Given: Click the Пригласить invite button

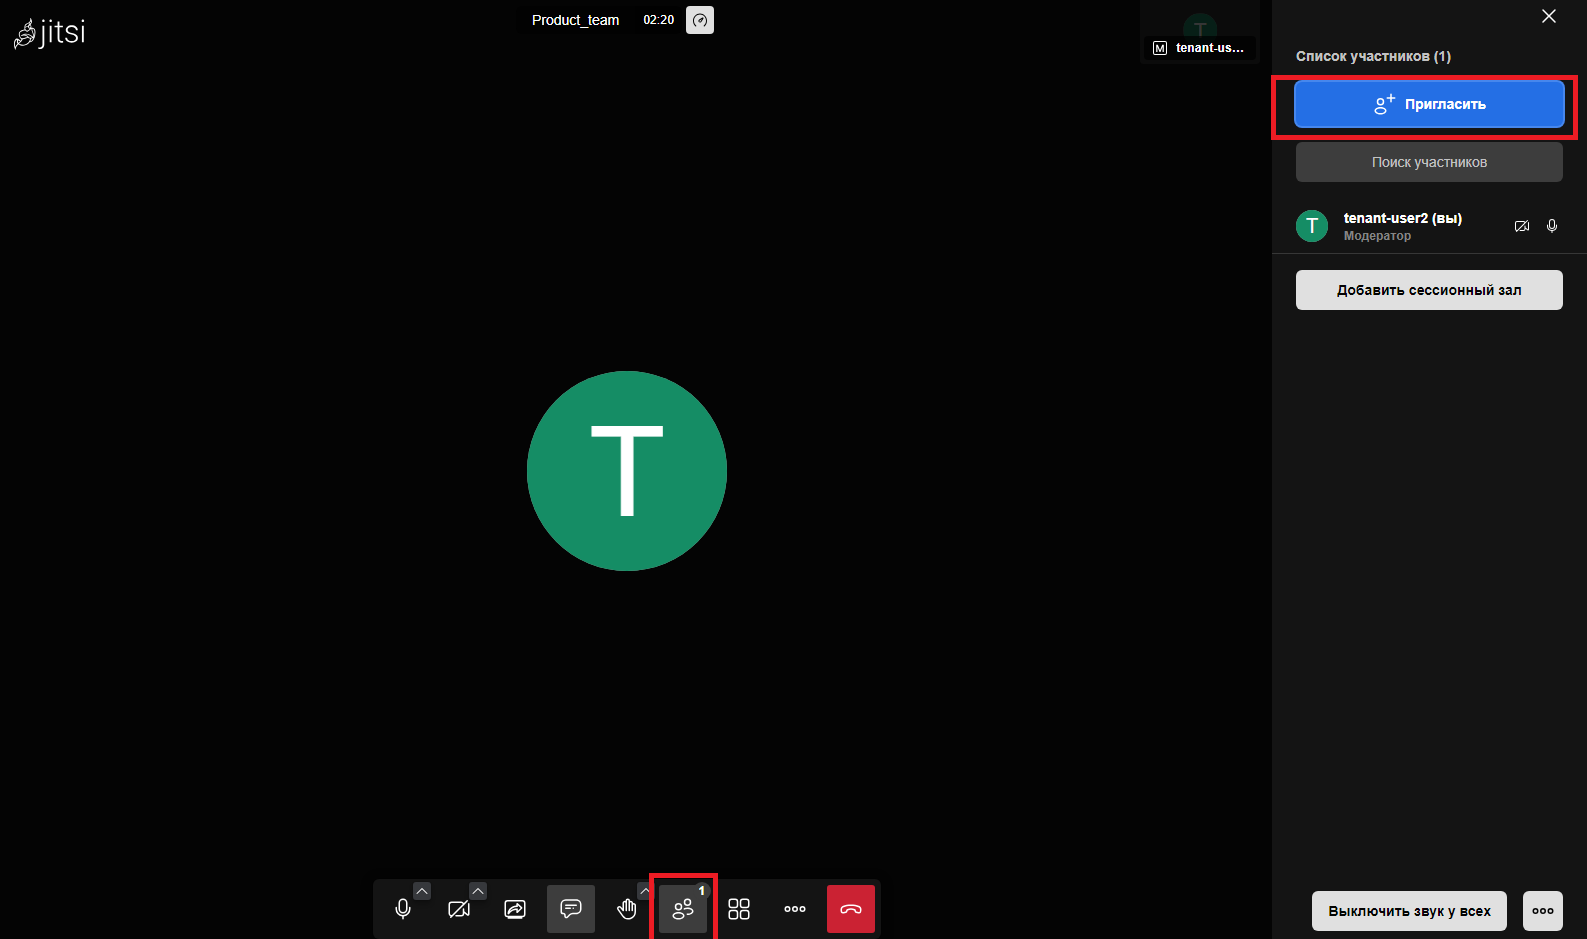Looking at the screenshot, I should coord(1429,104).
